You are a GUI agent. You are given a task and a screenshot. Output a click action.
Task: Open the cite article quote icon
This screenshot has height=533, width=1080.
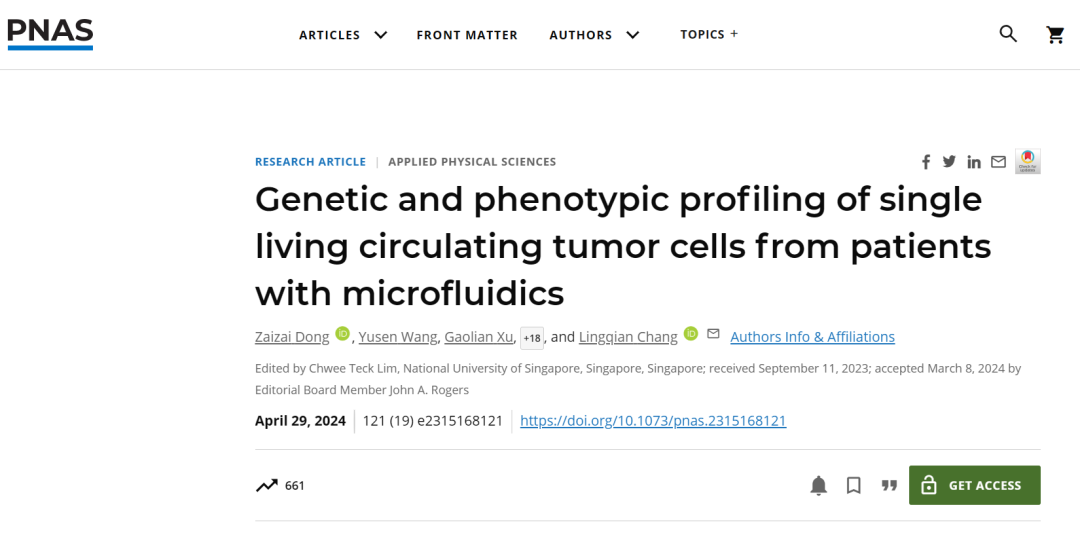[x=888, y=486]
